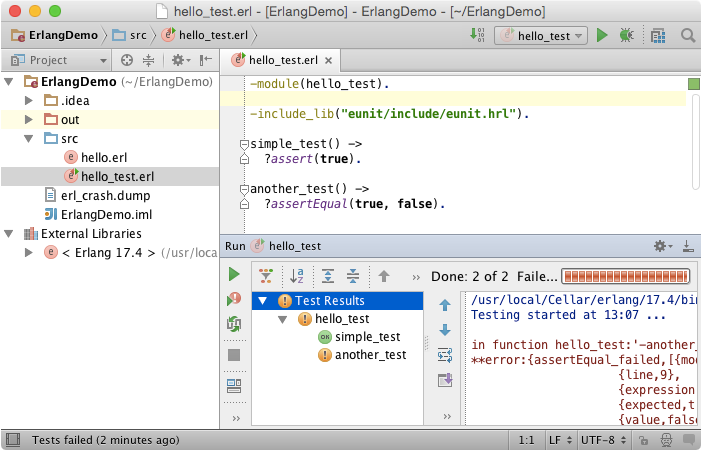Open hello.erl in the project tree

tap(103, 157)
